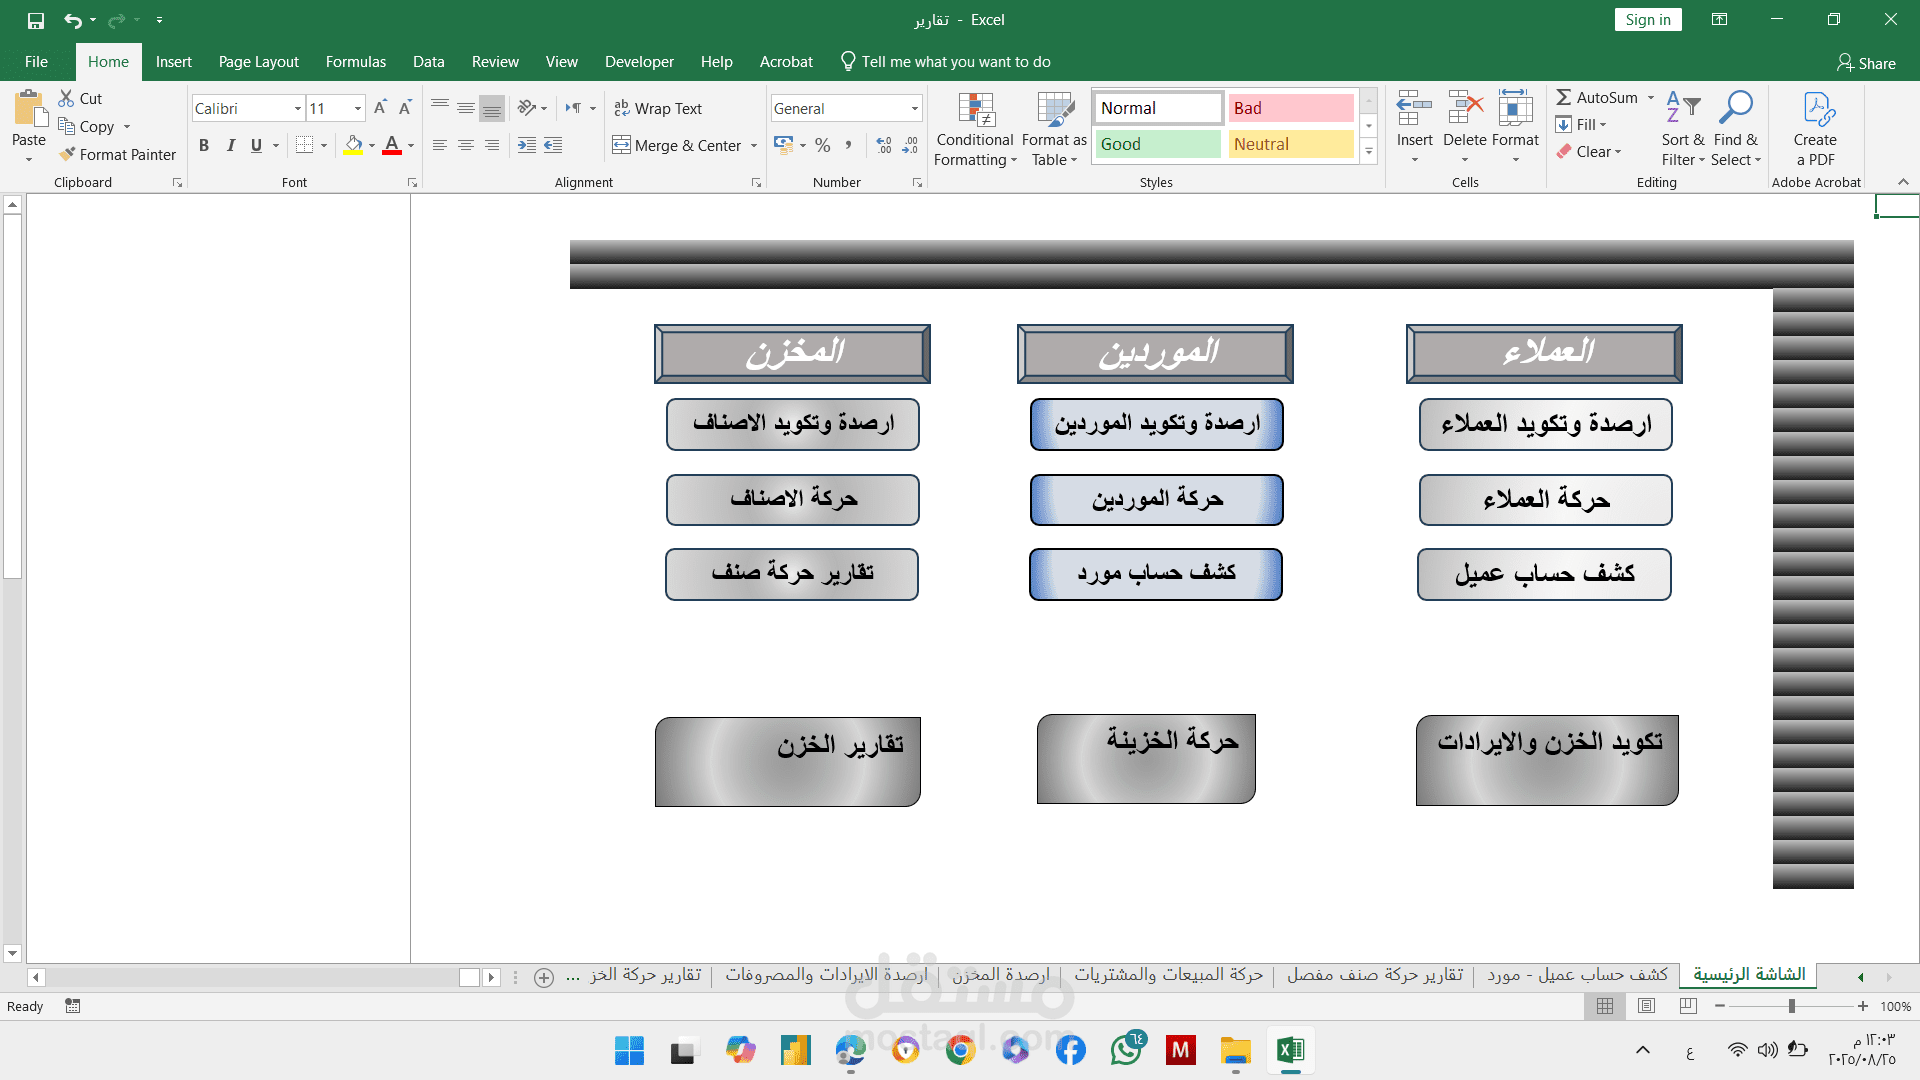The width and height of the screenshot is (1920, 1080).
Task: Toggle Wrap Text option
Action: (658, 108)
